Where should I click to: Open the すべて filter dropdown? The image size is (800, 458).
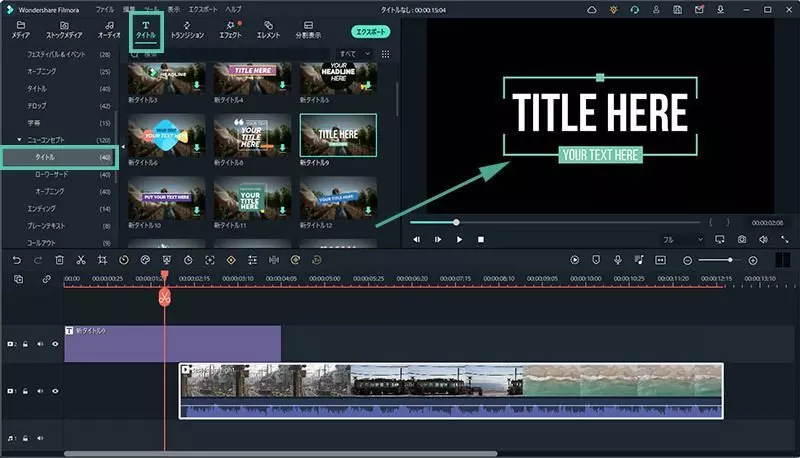354,54
